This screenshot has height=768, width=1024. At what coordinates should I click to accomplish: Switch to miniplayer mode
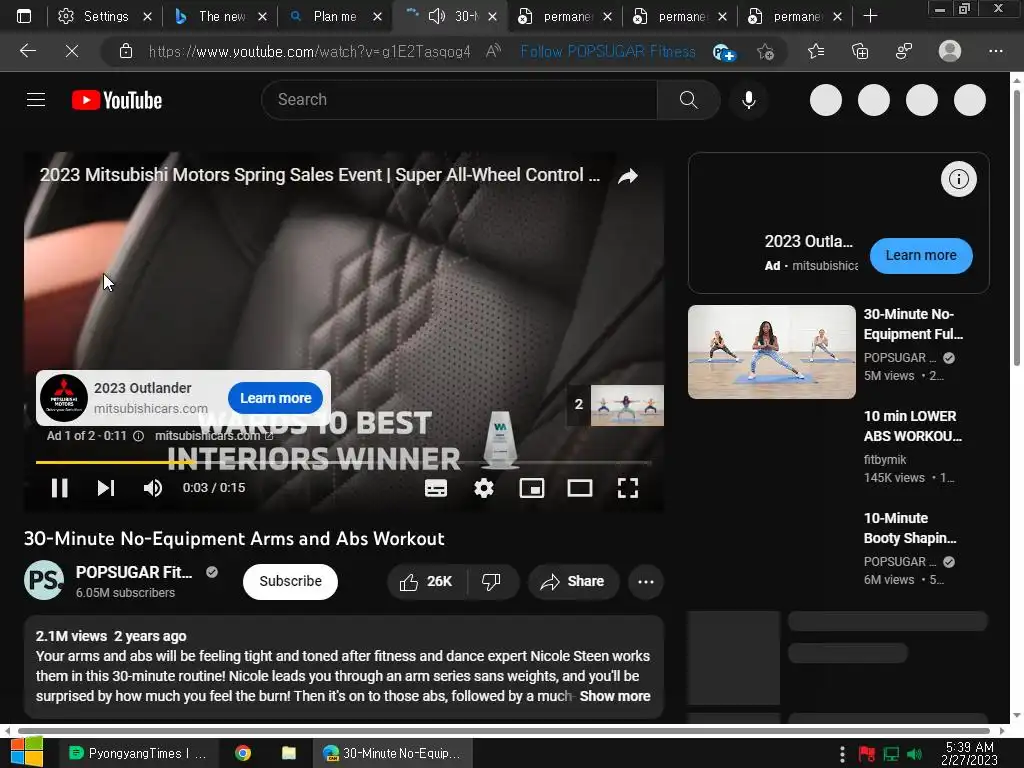point(532,488)
